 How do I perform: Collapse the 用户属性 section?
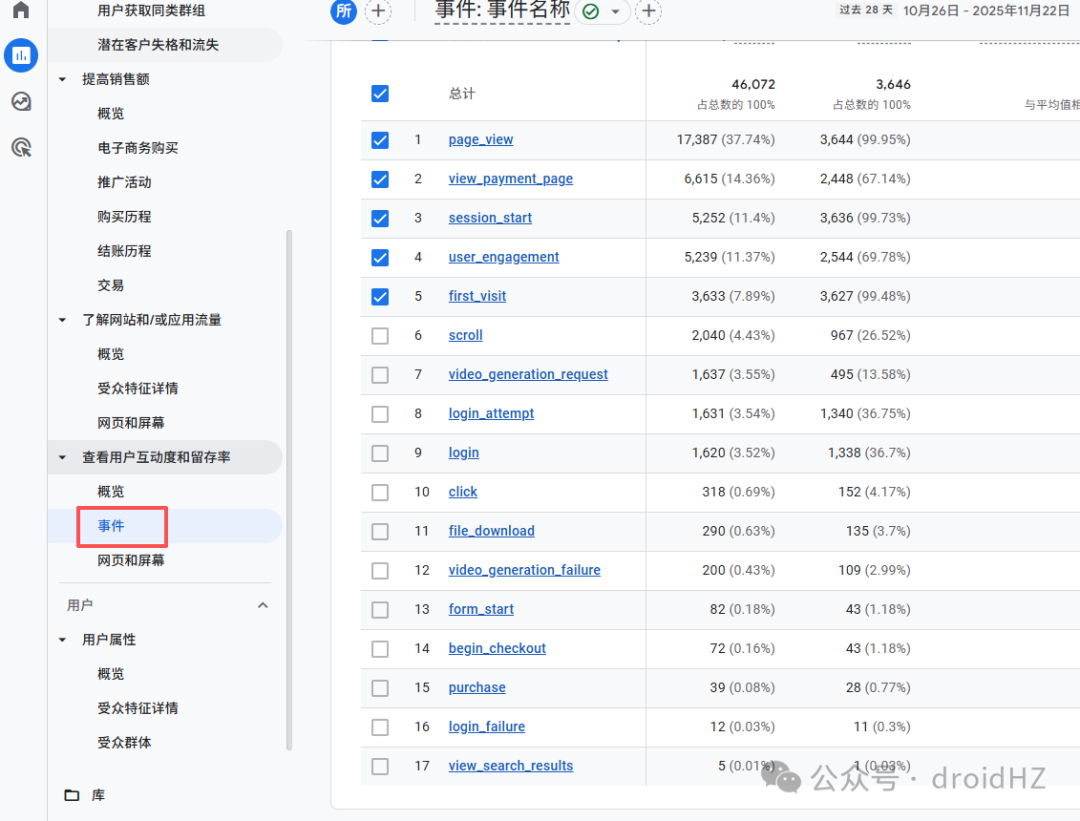pyautogui.click(x=63, y=640)
